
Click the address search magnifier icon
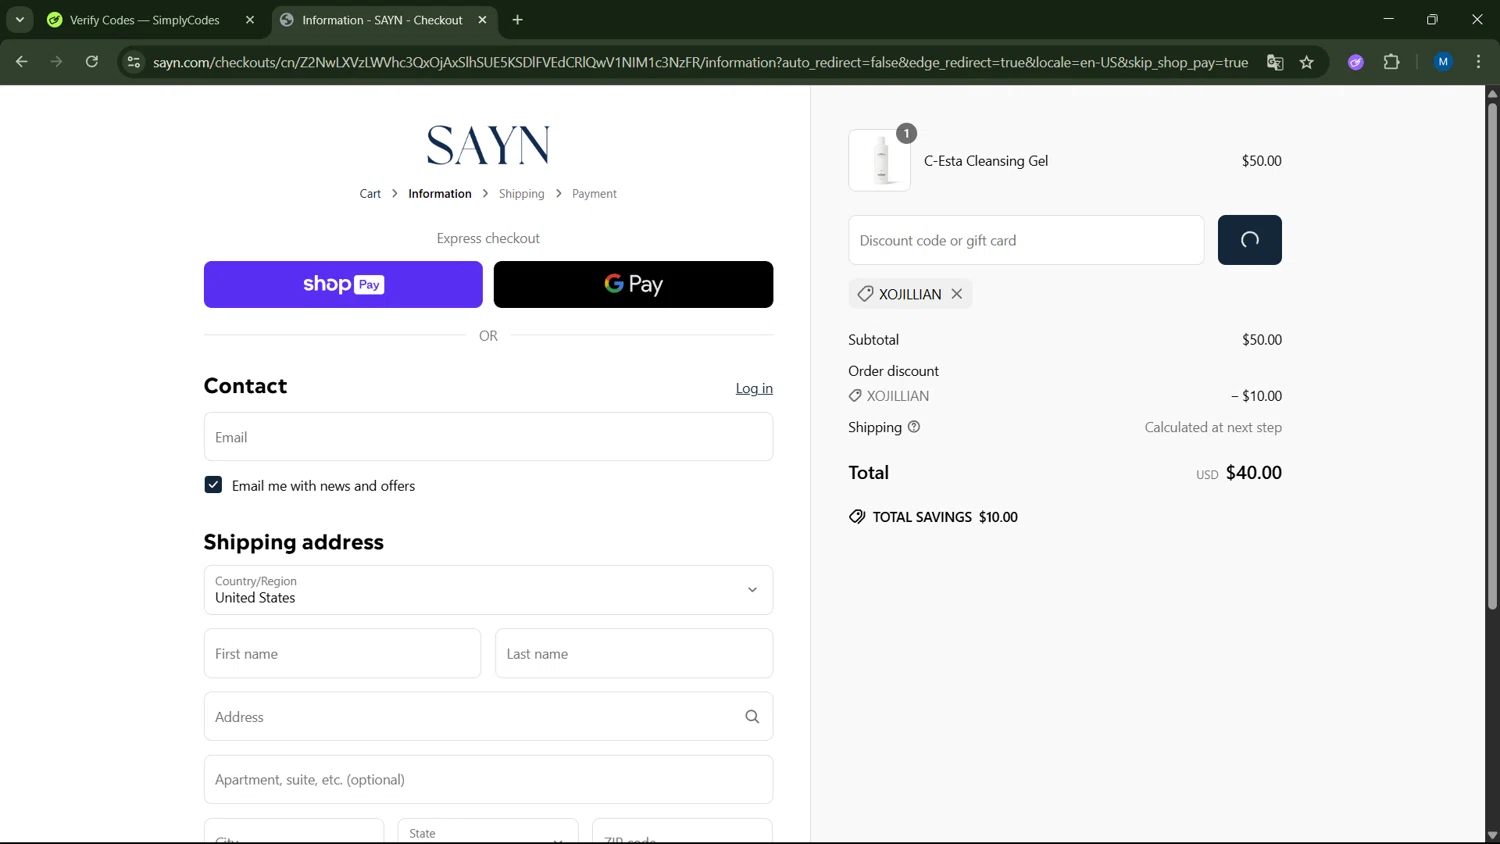click(x=752, y=717)
